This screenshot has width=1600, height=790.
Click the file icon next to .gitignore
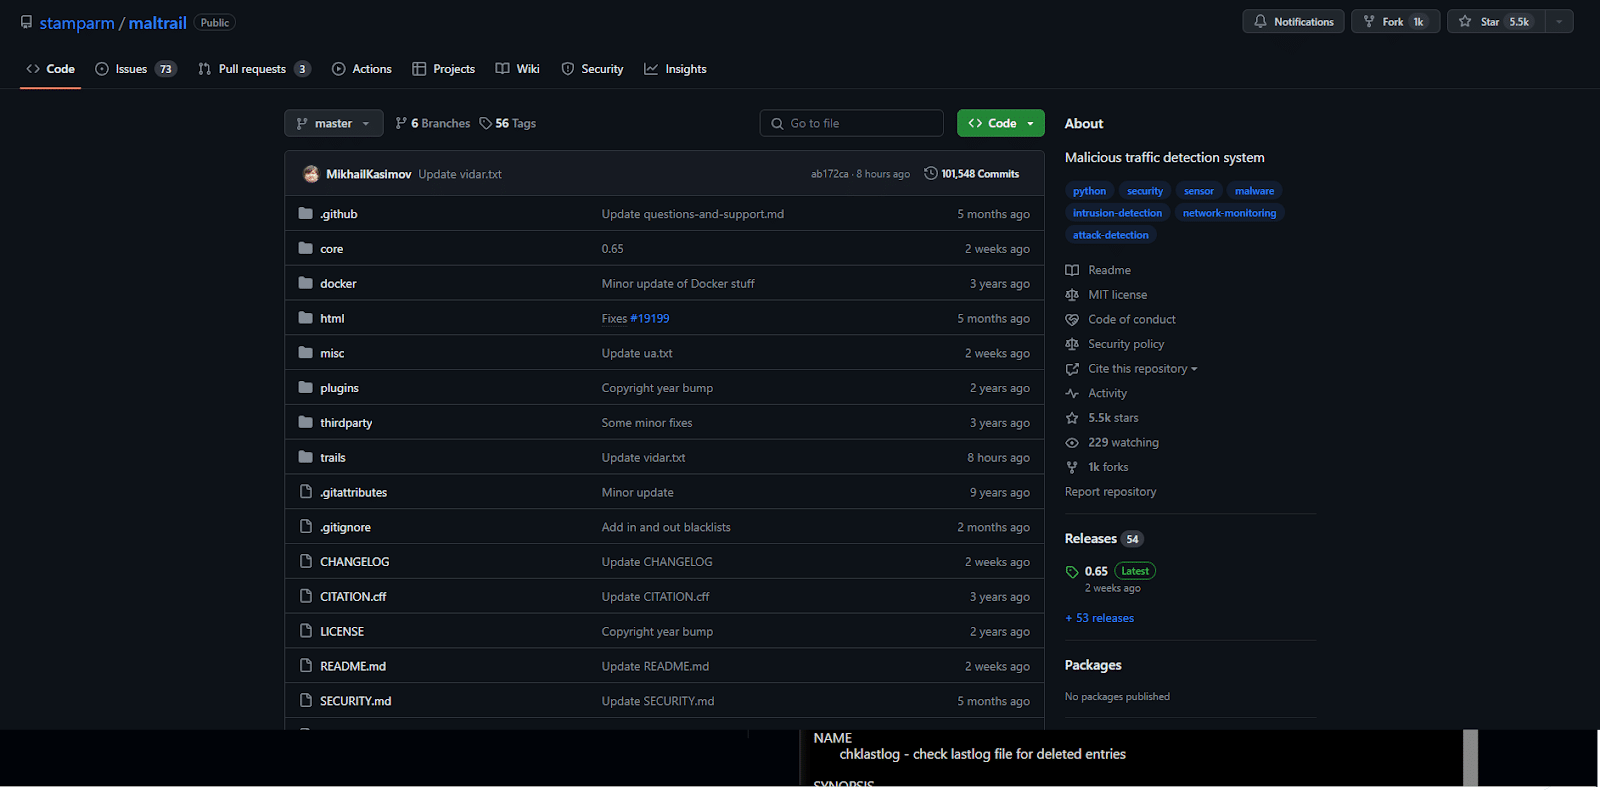pos(306,526)
